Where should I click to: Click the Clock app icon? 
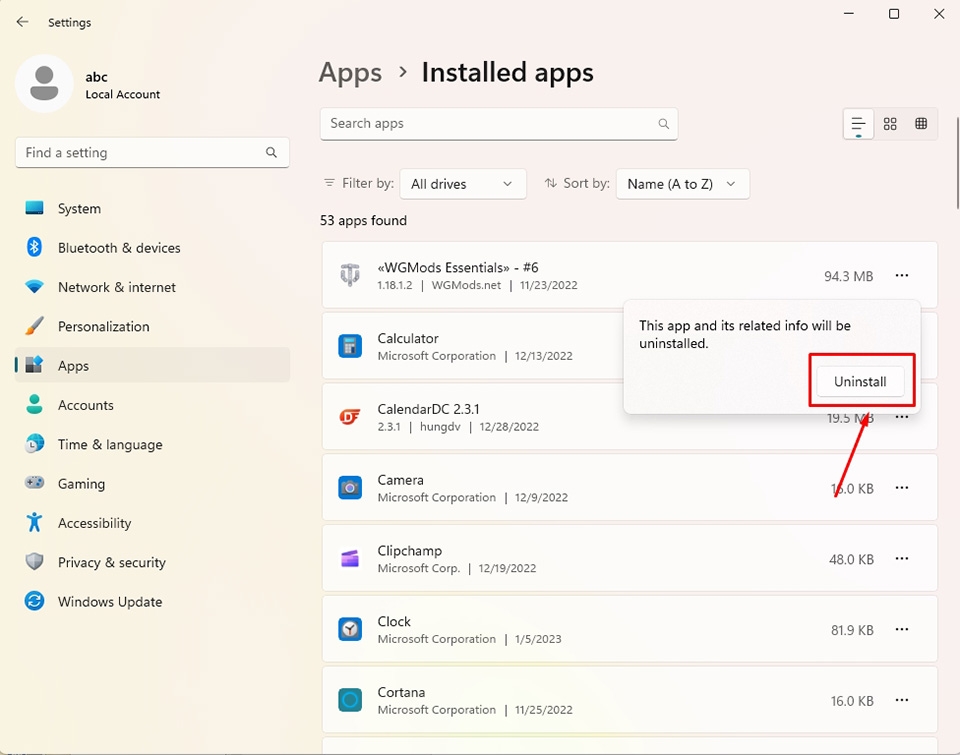click(x=350, y=629)
